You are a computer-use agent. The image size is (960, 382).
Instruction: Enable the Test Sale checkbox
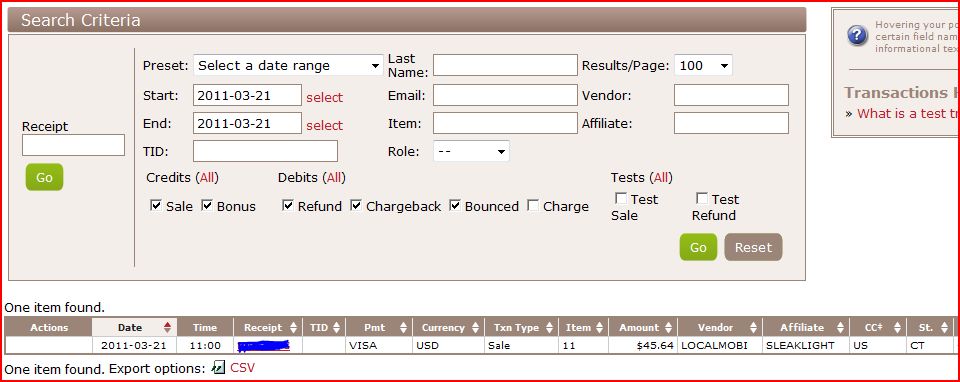pos(621,198)
